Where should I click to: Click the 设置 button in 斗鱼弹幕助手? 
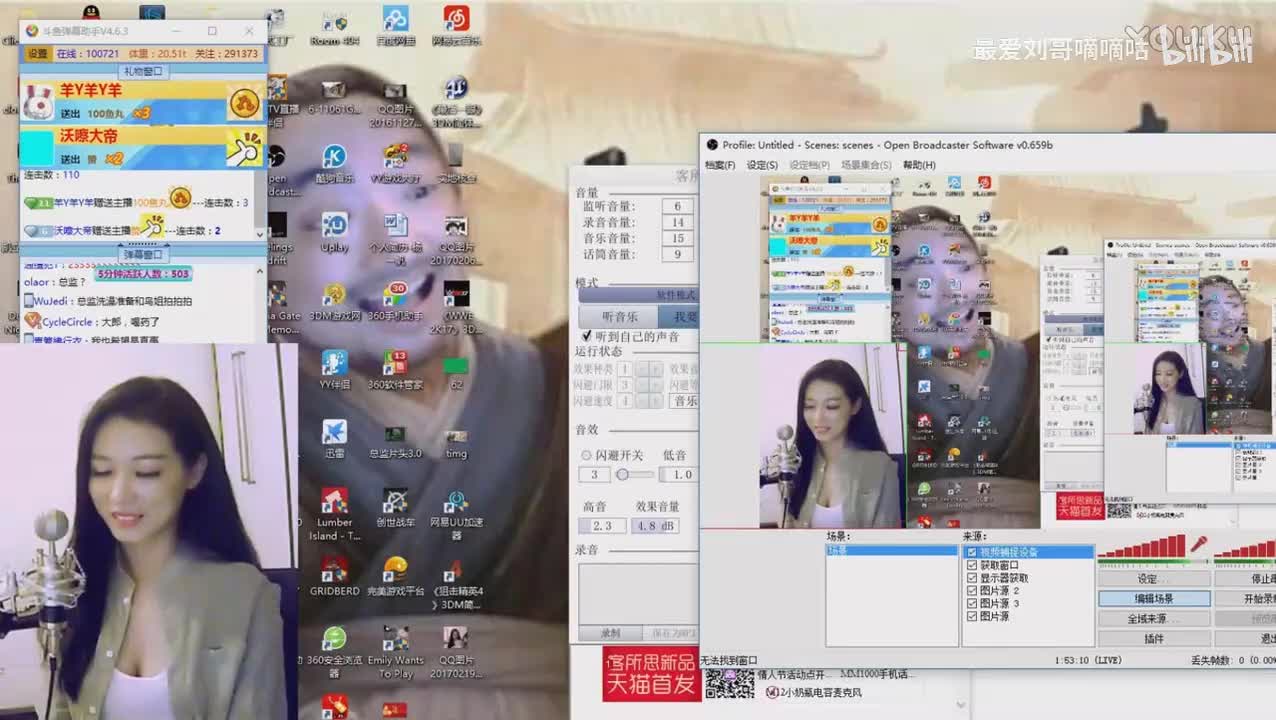click(38, 53)
